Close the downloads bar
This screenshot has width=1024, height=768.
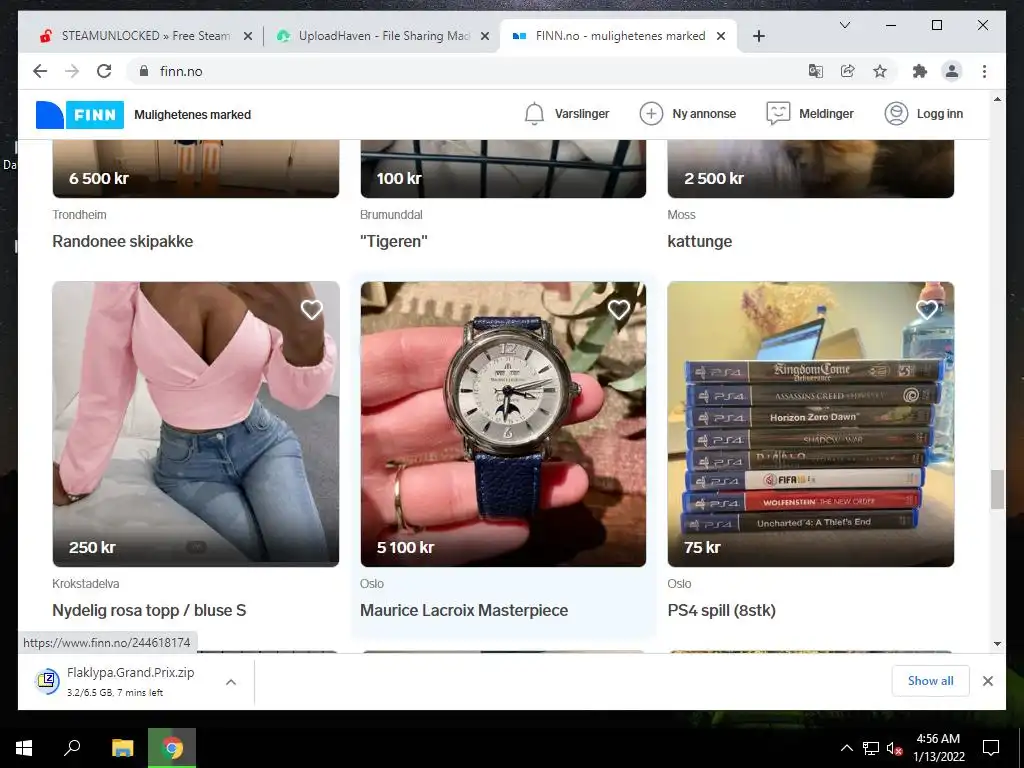(x=987, y=681)
